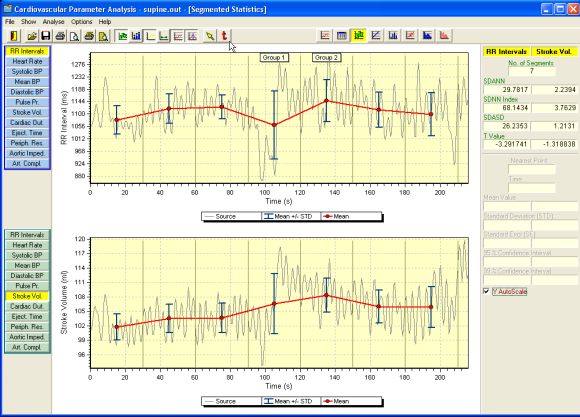Open the Analyse menu
580x417 pixels.
click(x=53, y=22)
